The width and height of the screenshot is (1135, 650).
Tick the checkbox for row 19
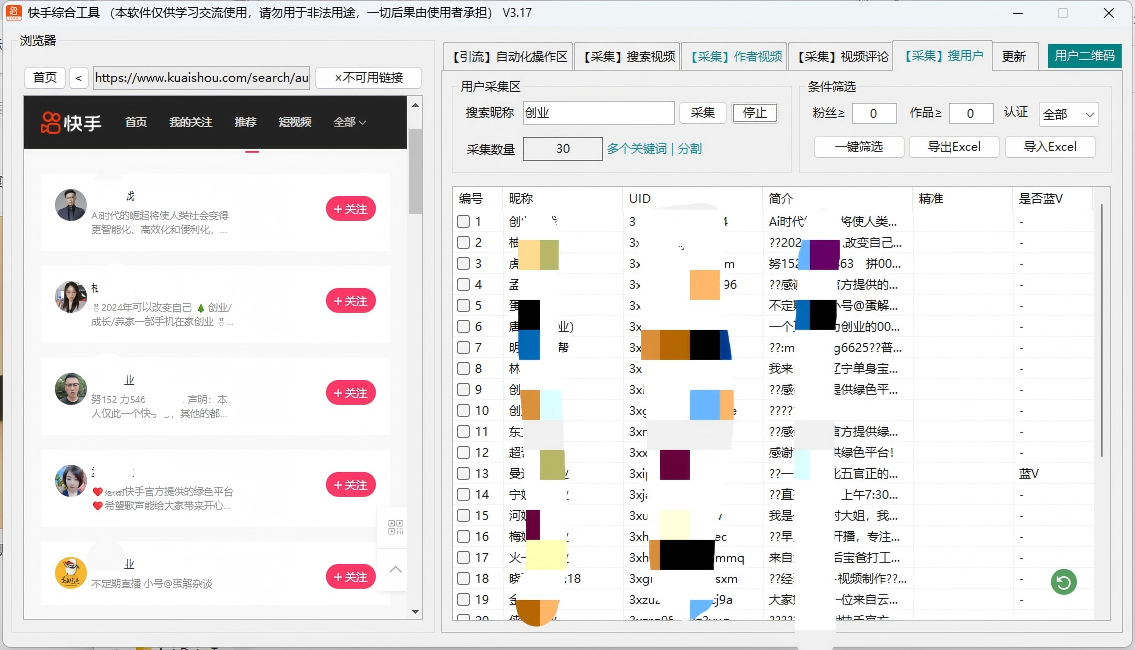click(x=463, y=599)
